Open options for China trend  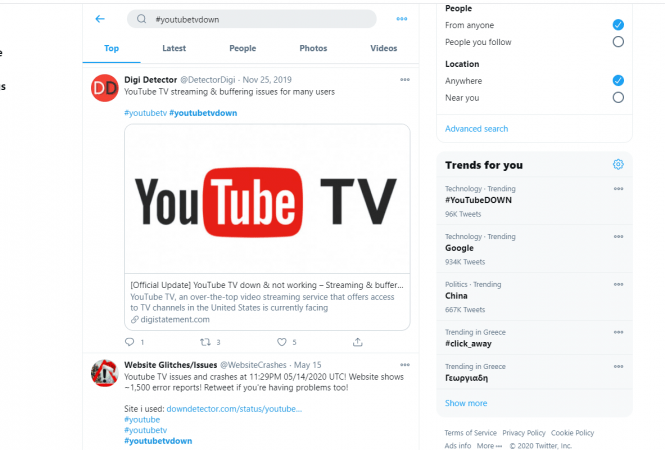tap(618, 285)
